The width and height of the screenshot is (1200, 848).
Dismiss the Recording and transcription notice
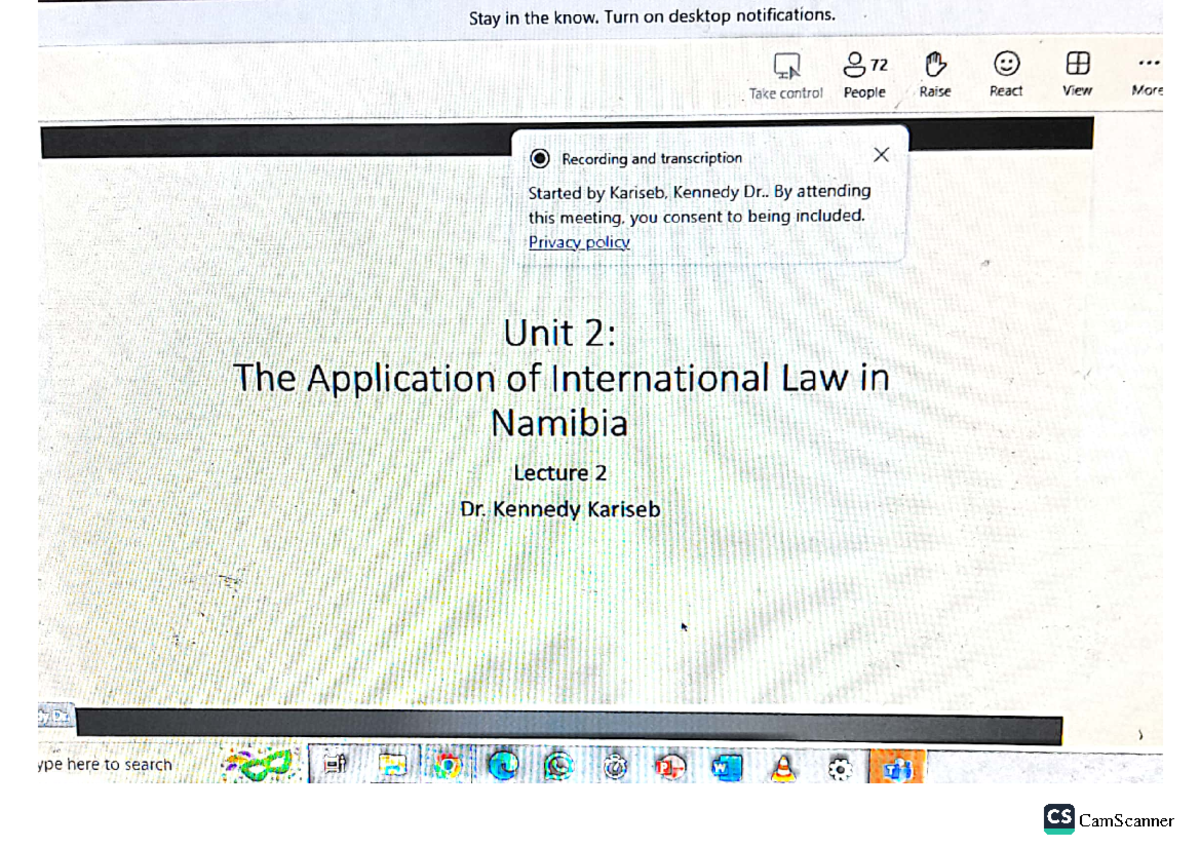coord(881,155)
